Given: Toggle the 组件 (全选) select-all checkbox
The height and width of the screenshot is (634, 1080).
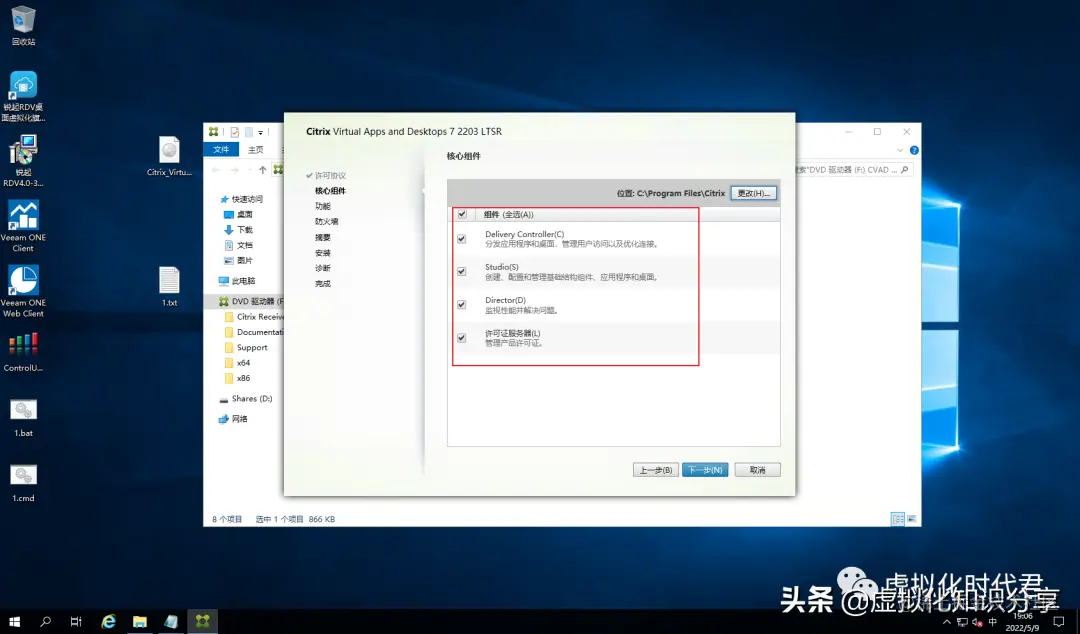Looking at the screenshot, I should tap(461, 213).
